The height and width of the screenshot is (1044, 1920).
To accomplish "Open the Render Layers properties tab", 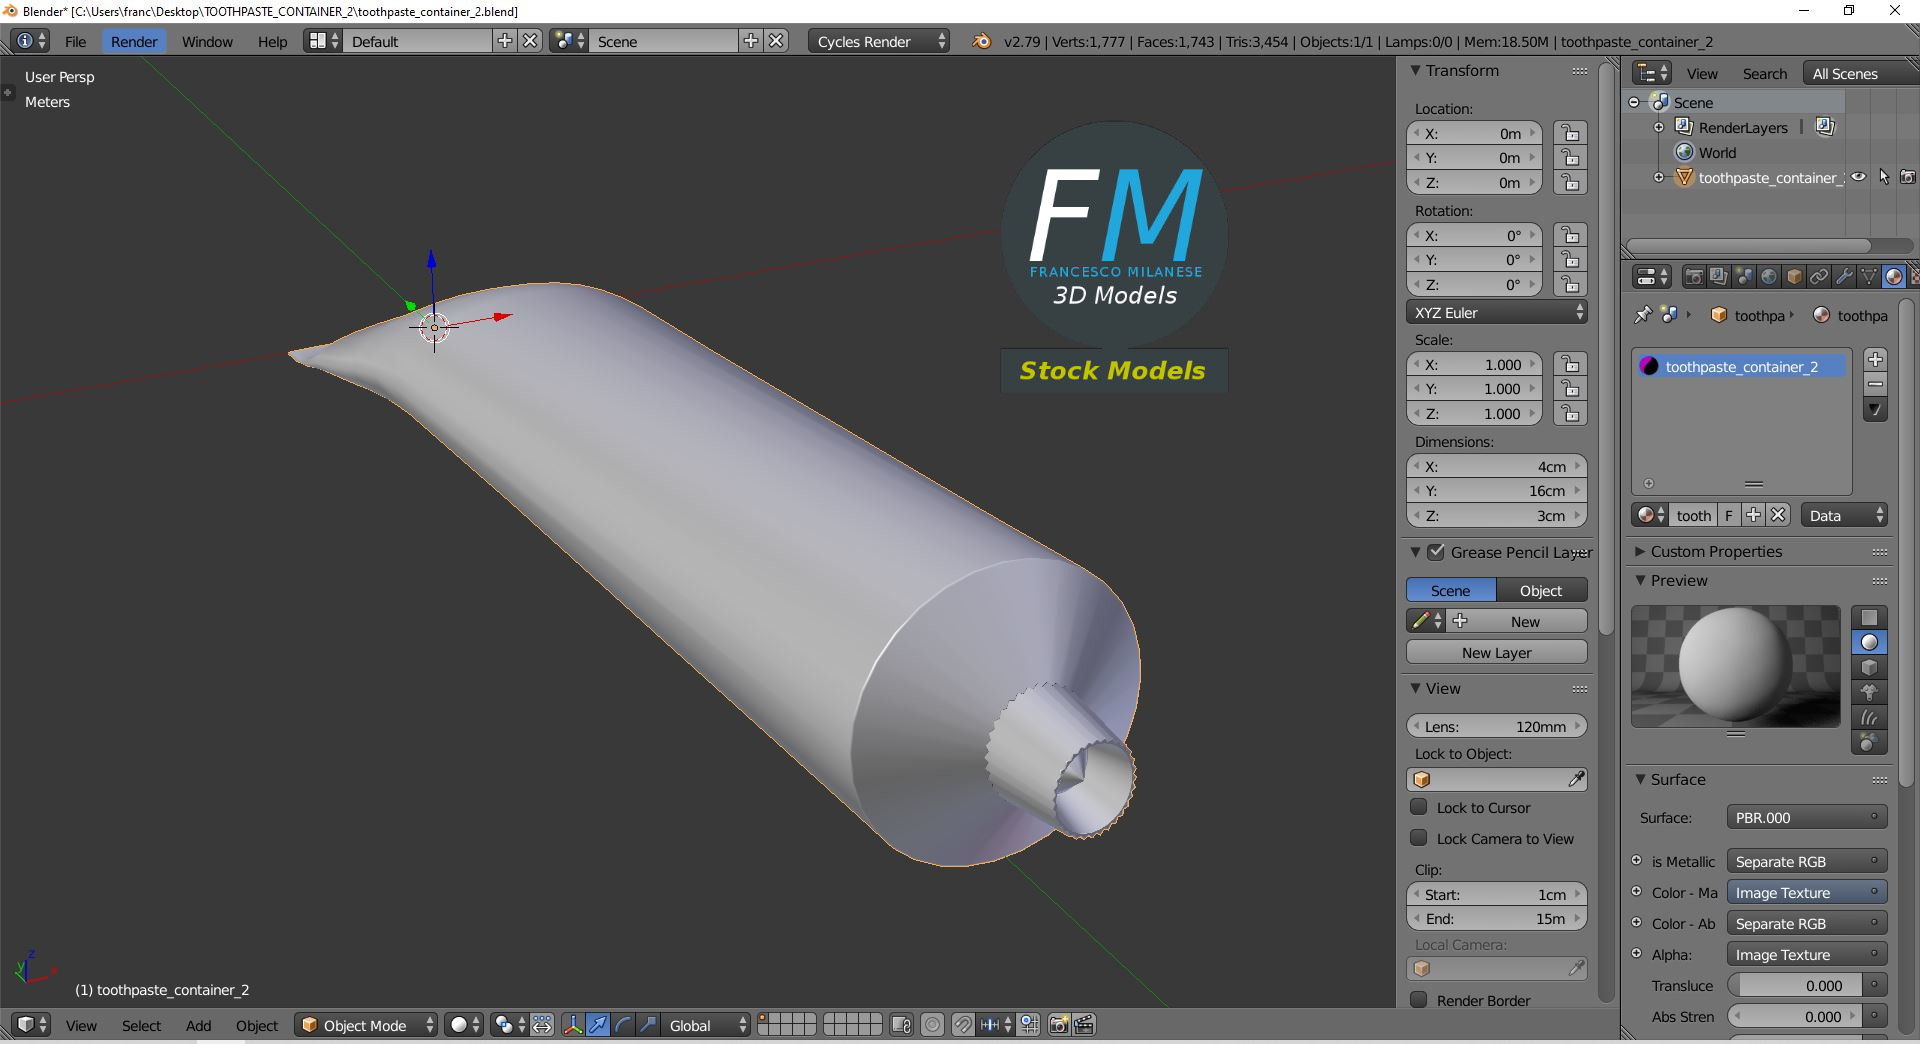I will (x=1719, y=277).
